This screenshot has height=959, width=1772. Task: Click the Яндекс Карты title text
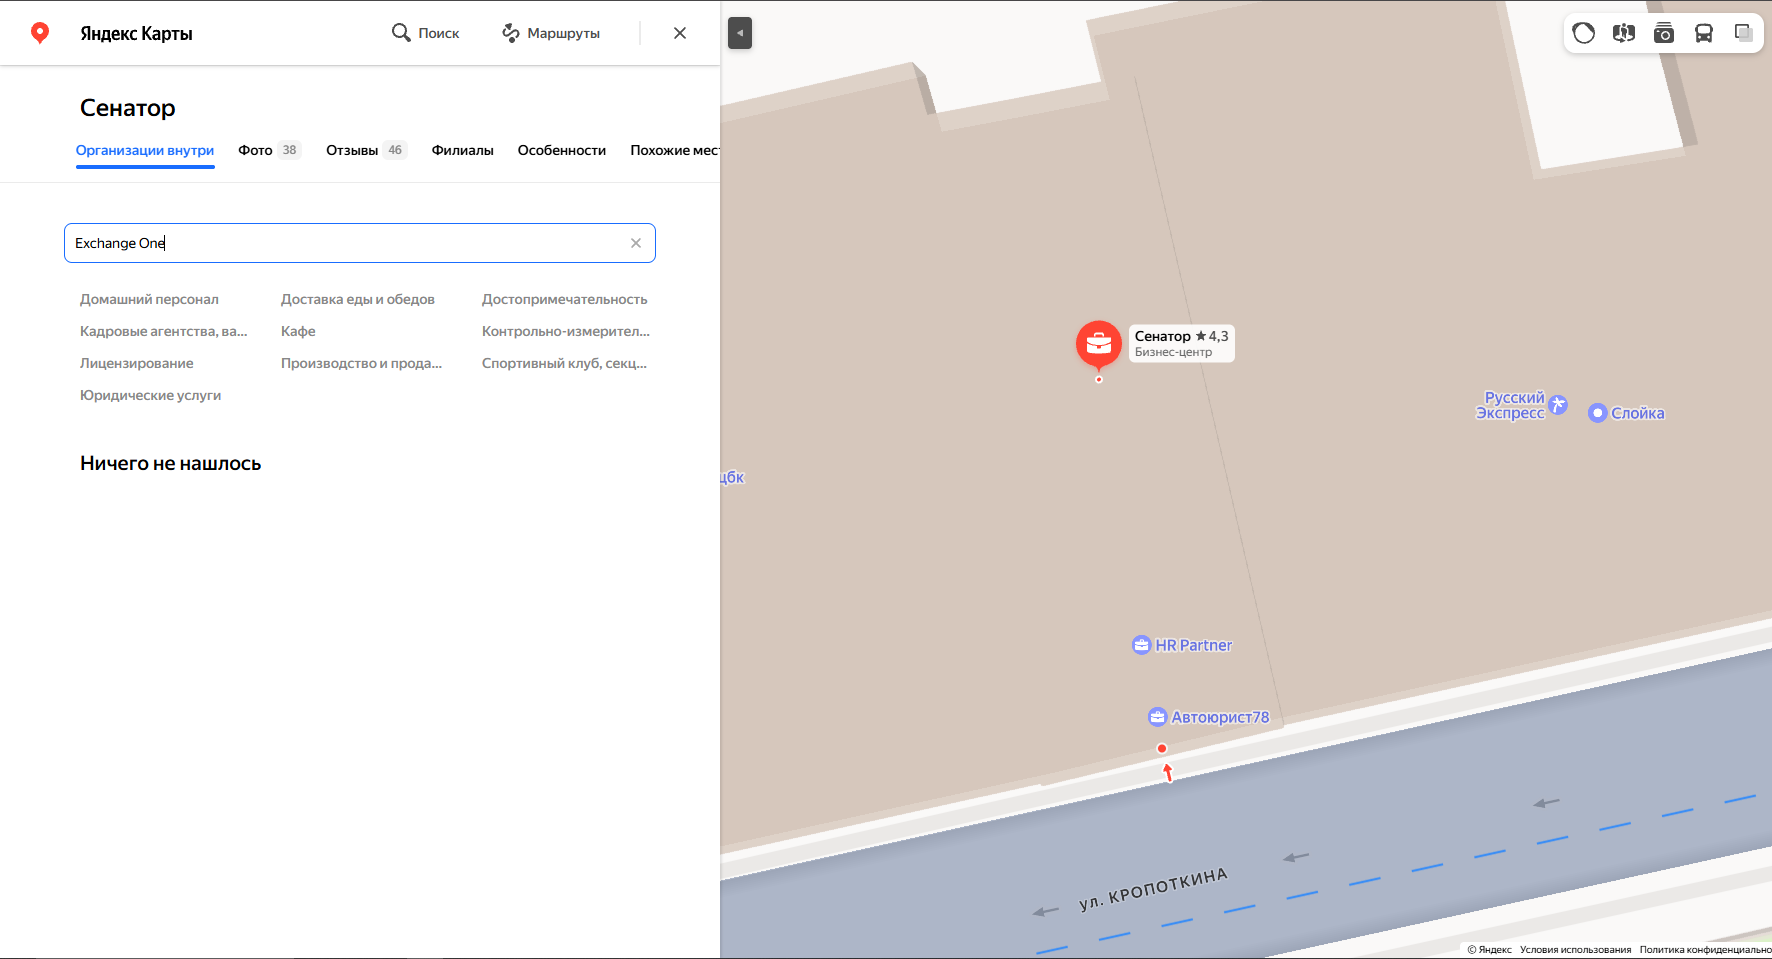136,33
